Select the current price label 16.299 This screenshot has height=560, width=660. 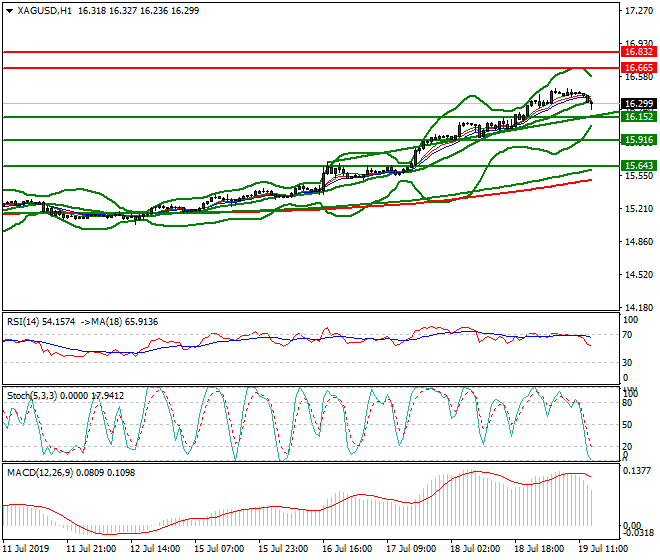[639, 104]
